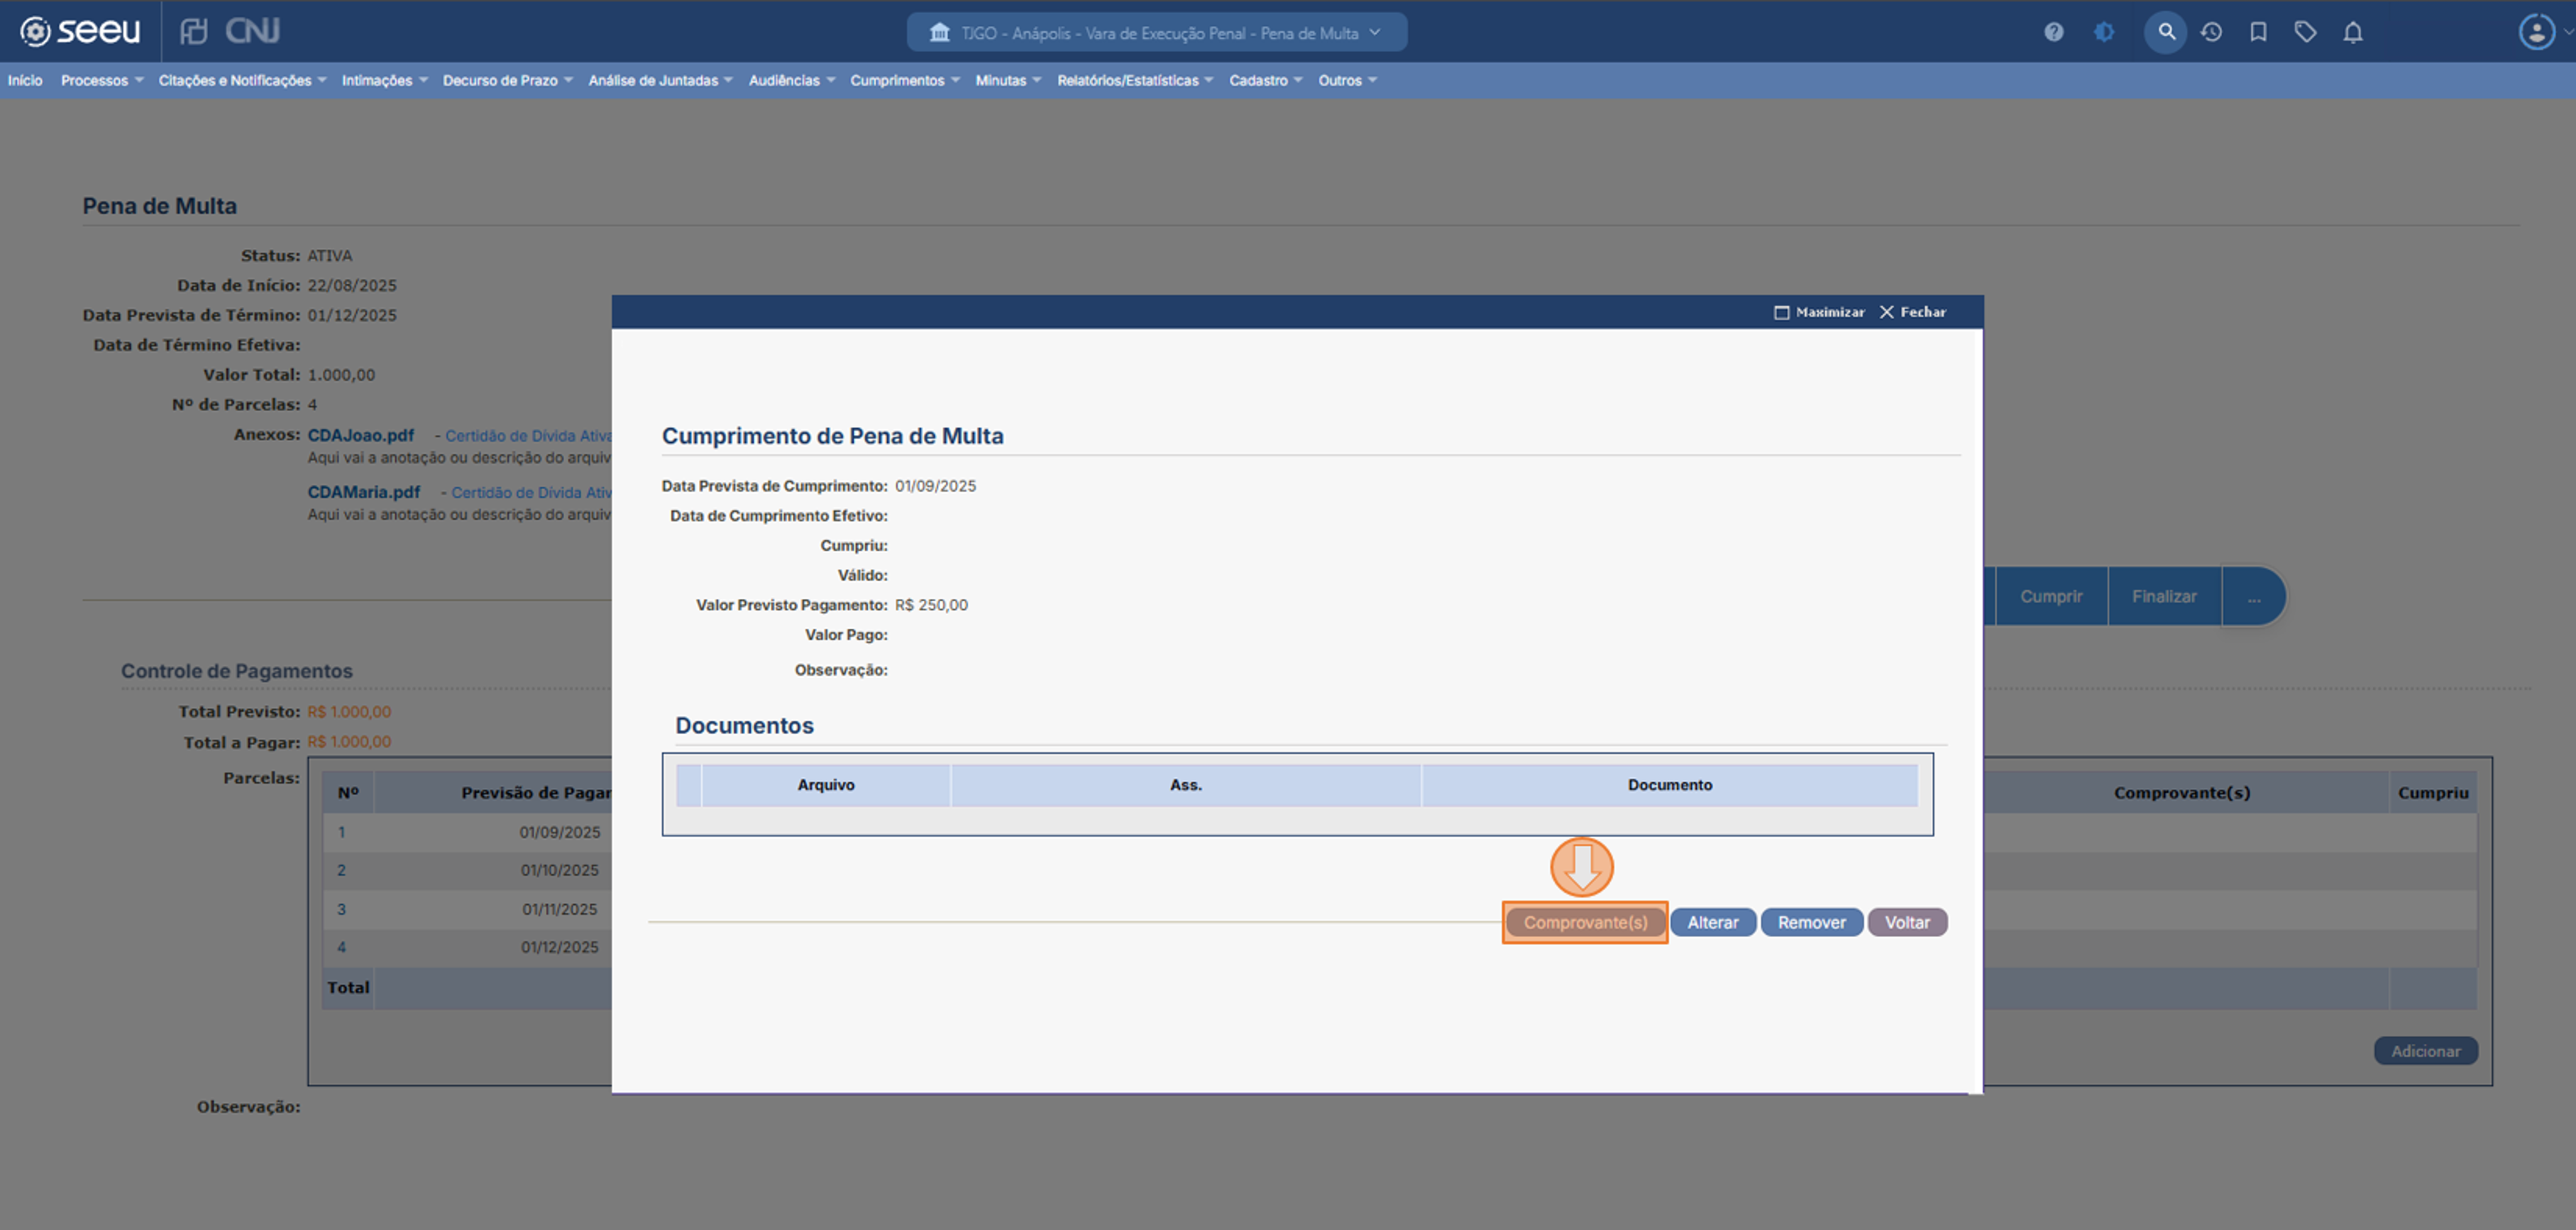The image size is (2576, 1230).
Task: Open the Relatórios/Estatísticas dropdown menu
Action: click(1134, 80)
